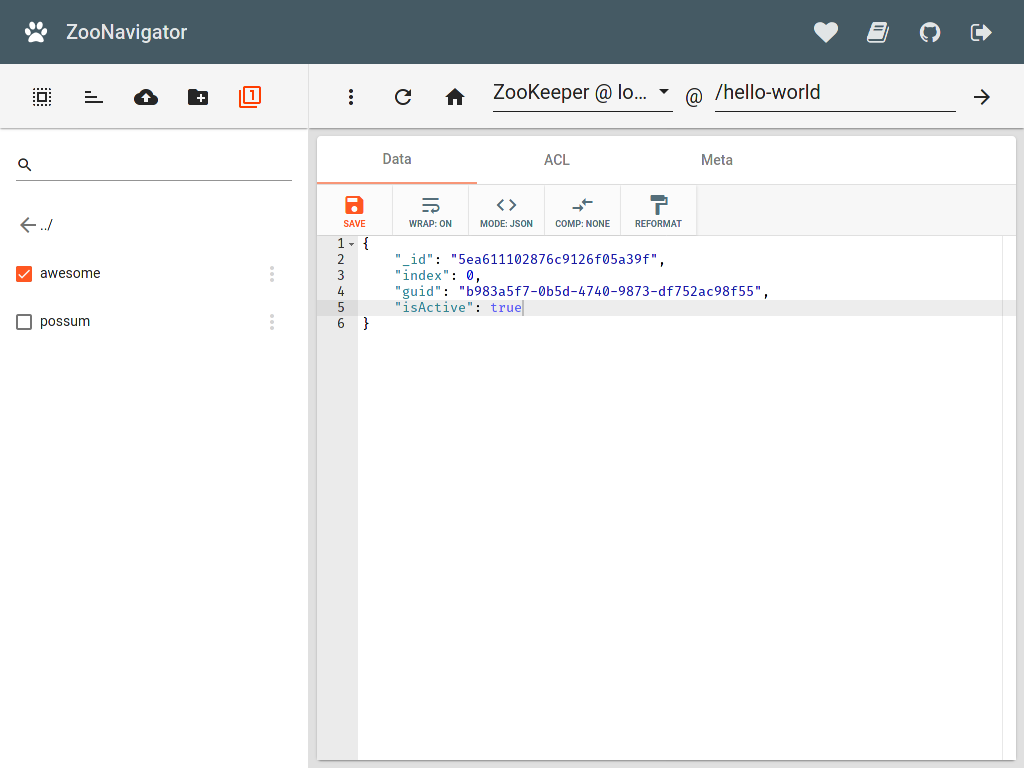The image size is (1024, 768).
Task: Navigate home using the house icon
Action: [455, 96]
